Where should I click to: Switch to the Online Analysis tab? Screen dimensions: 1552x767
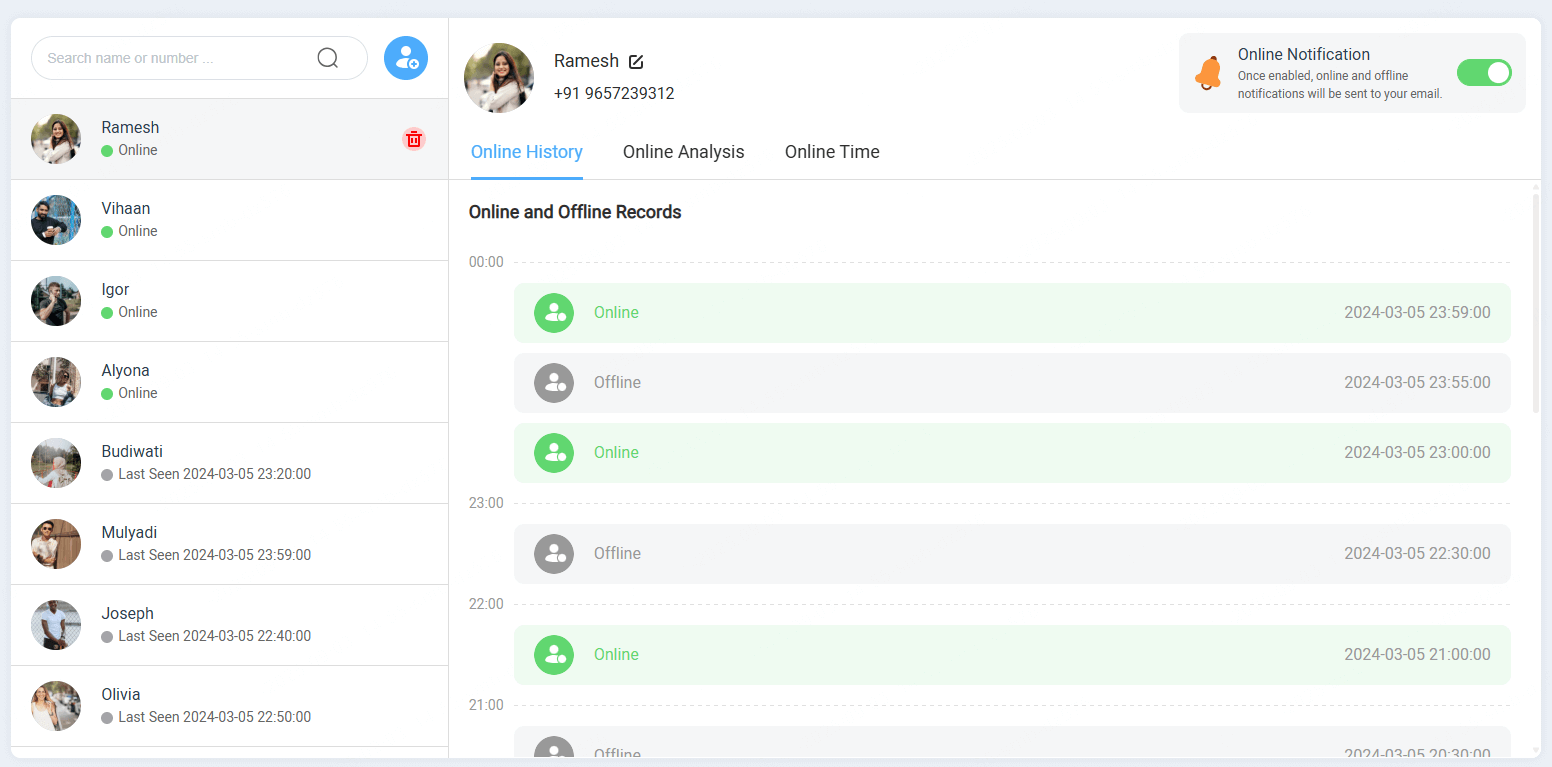click(x=683, y=152)
